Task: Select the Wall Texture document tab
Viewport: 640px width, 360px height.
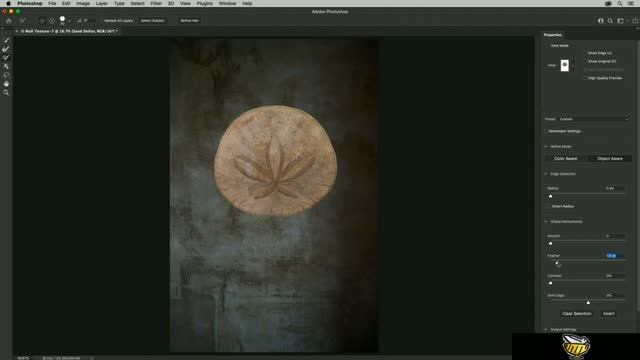Action: 69,31
